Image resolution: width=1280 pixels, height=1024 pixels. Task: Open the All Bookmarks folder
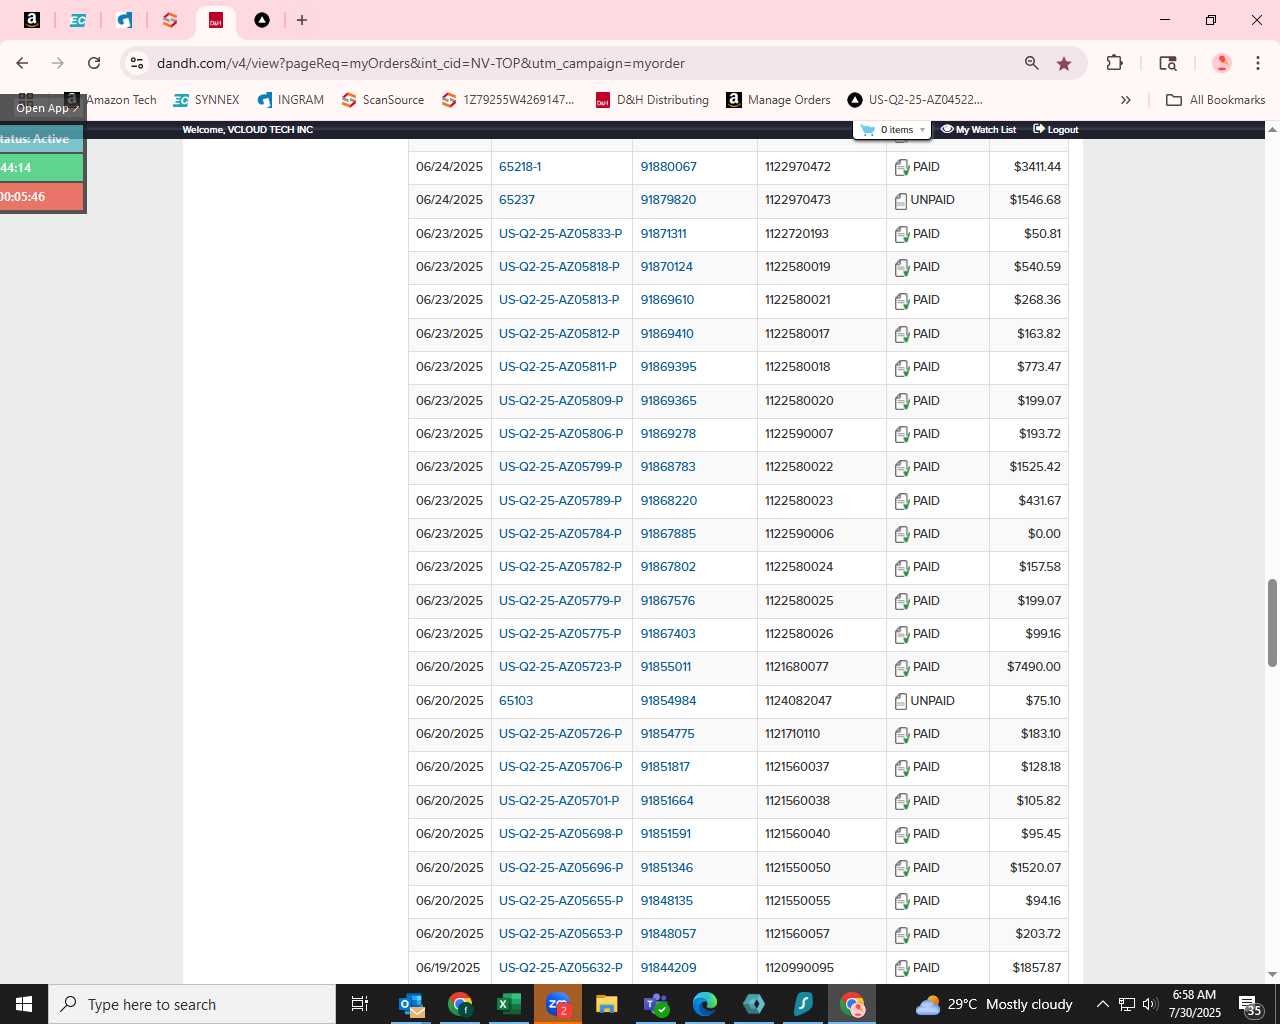[x=1216, y=100]
